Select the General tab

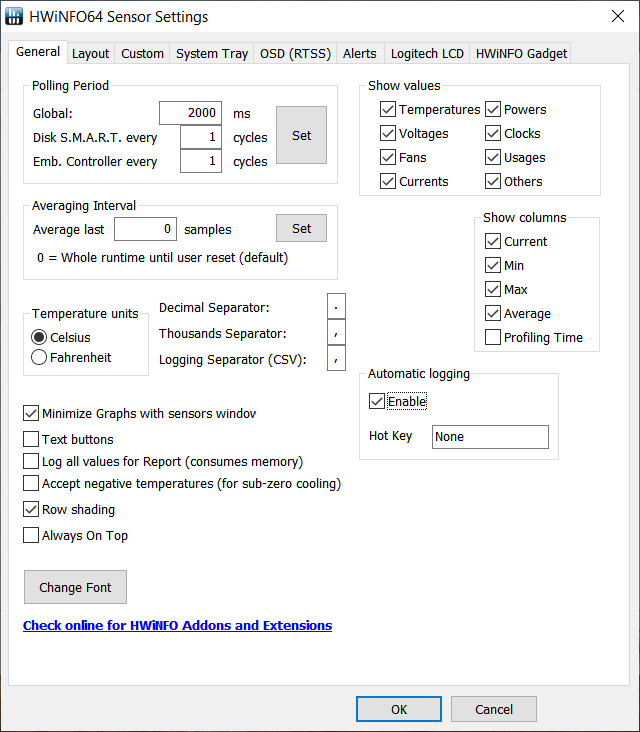coord(38,52)
